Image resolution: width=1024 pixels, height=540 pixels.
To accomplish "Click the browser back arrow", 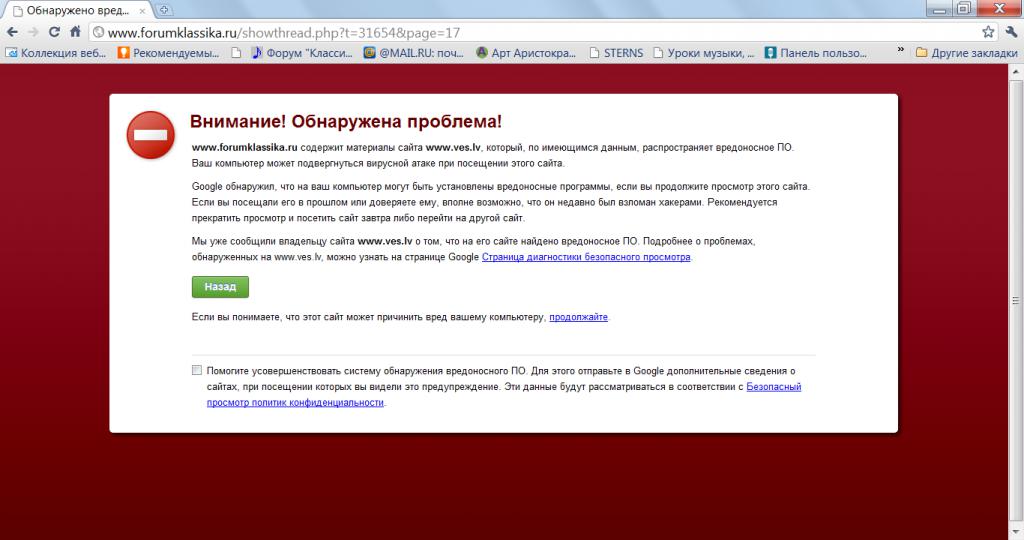I will point(11,32).
